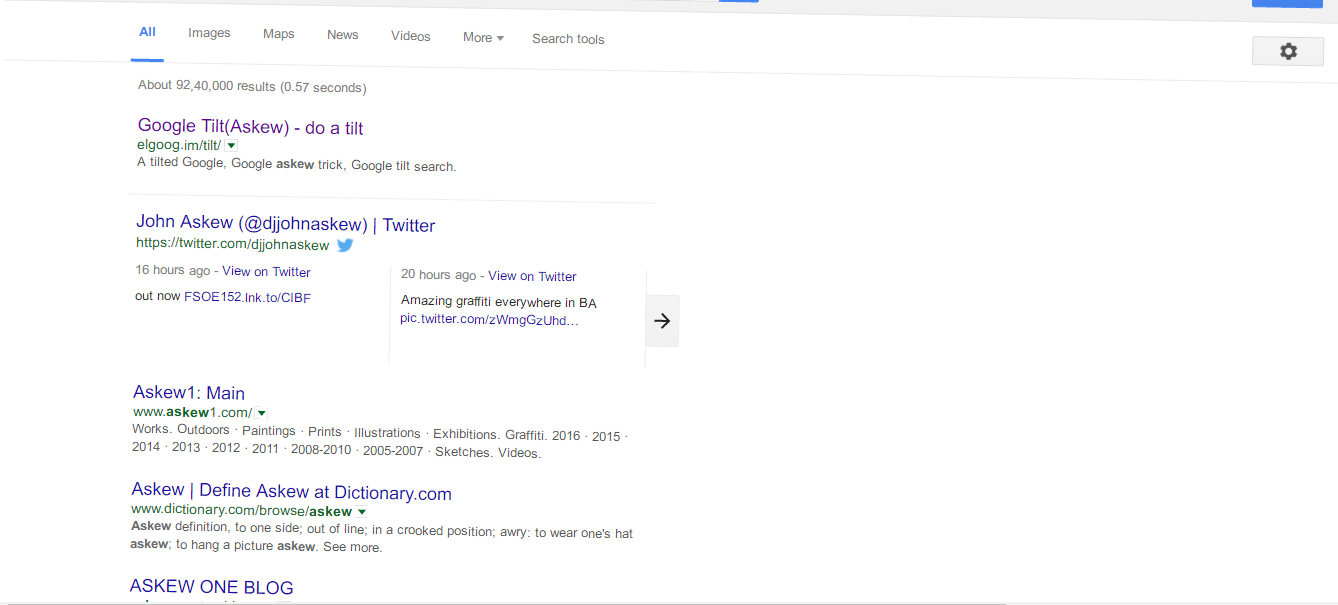Open the Maps results tab
The width and height of the screenshot is (1338, 605).
(278, 33)
